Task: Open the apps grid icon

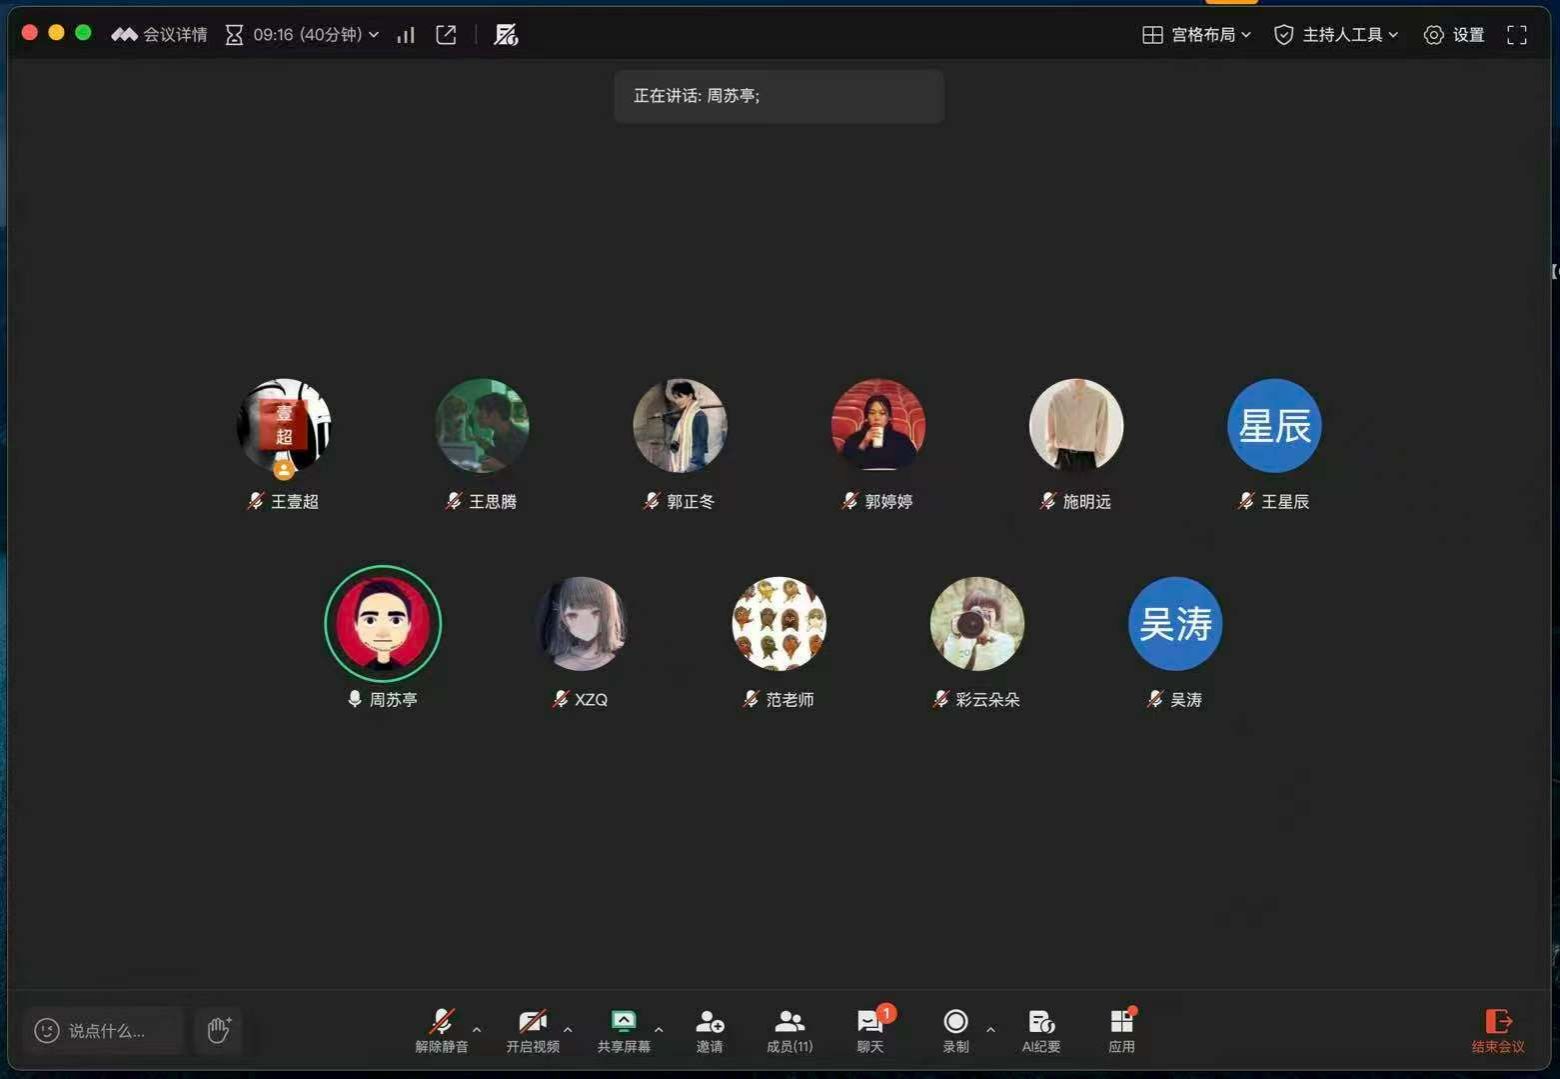Action: click(x=1121, y=1030)
